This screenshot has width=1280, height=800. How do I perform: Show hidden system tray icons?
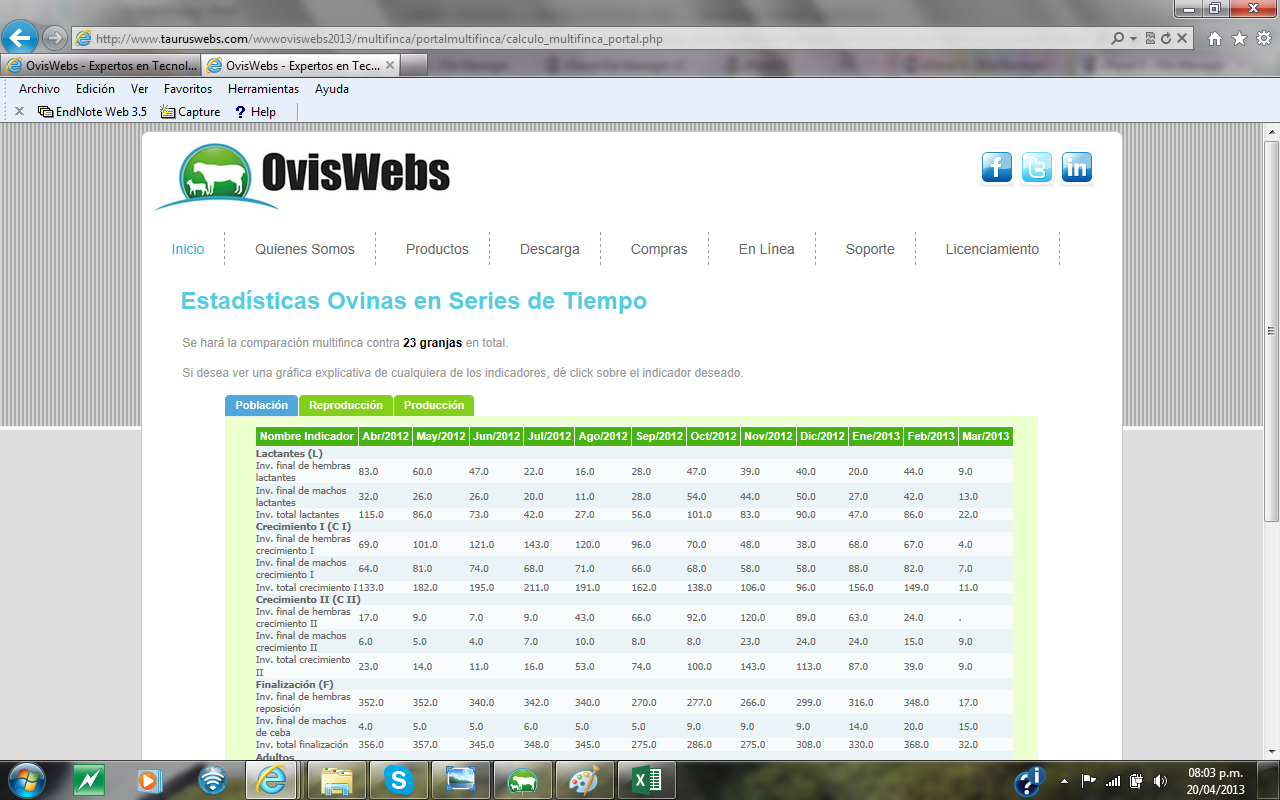click(1063, 780)
